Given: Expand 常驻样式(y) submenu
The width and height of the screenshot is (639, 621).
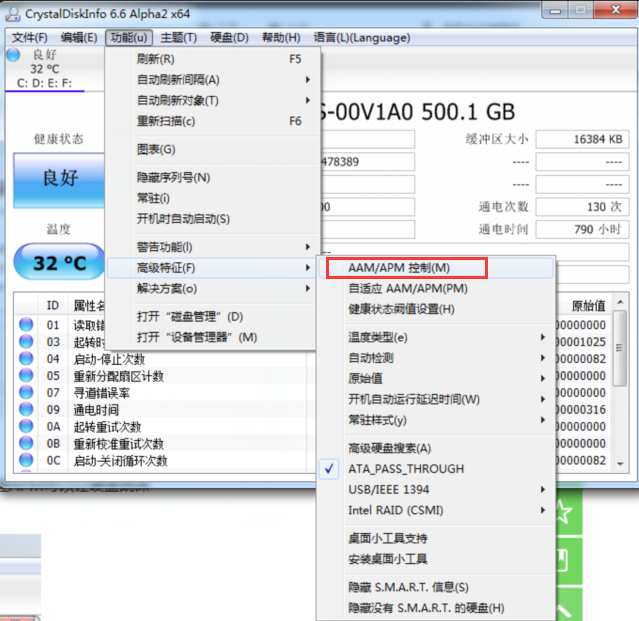Looking at the screenshot, I should click(x=435, y=420).
